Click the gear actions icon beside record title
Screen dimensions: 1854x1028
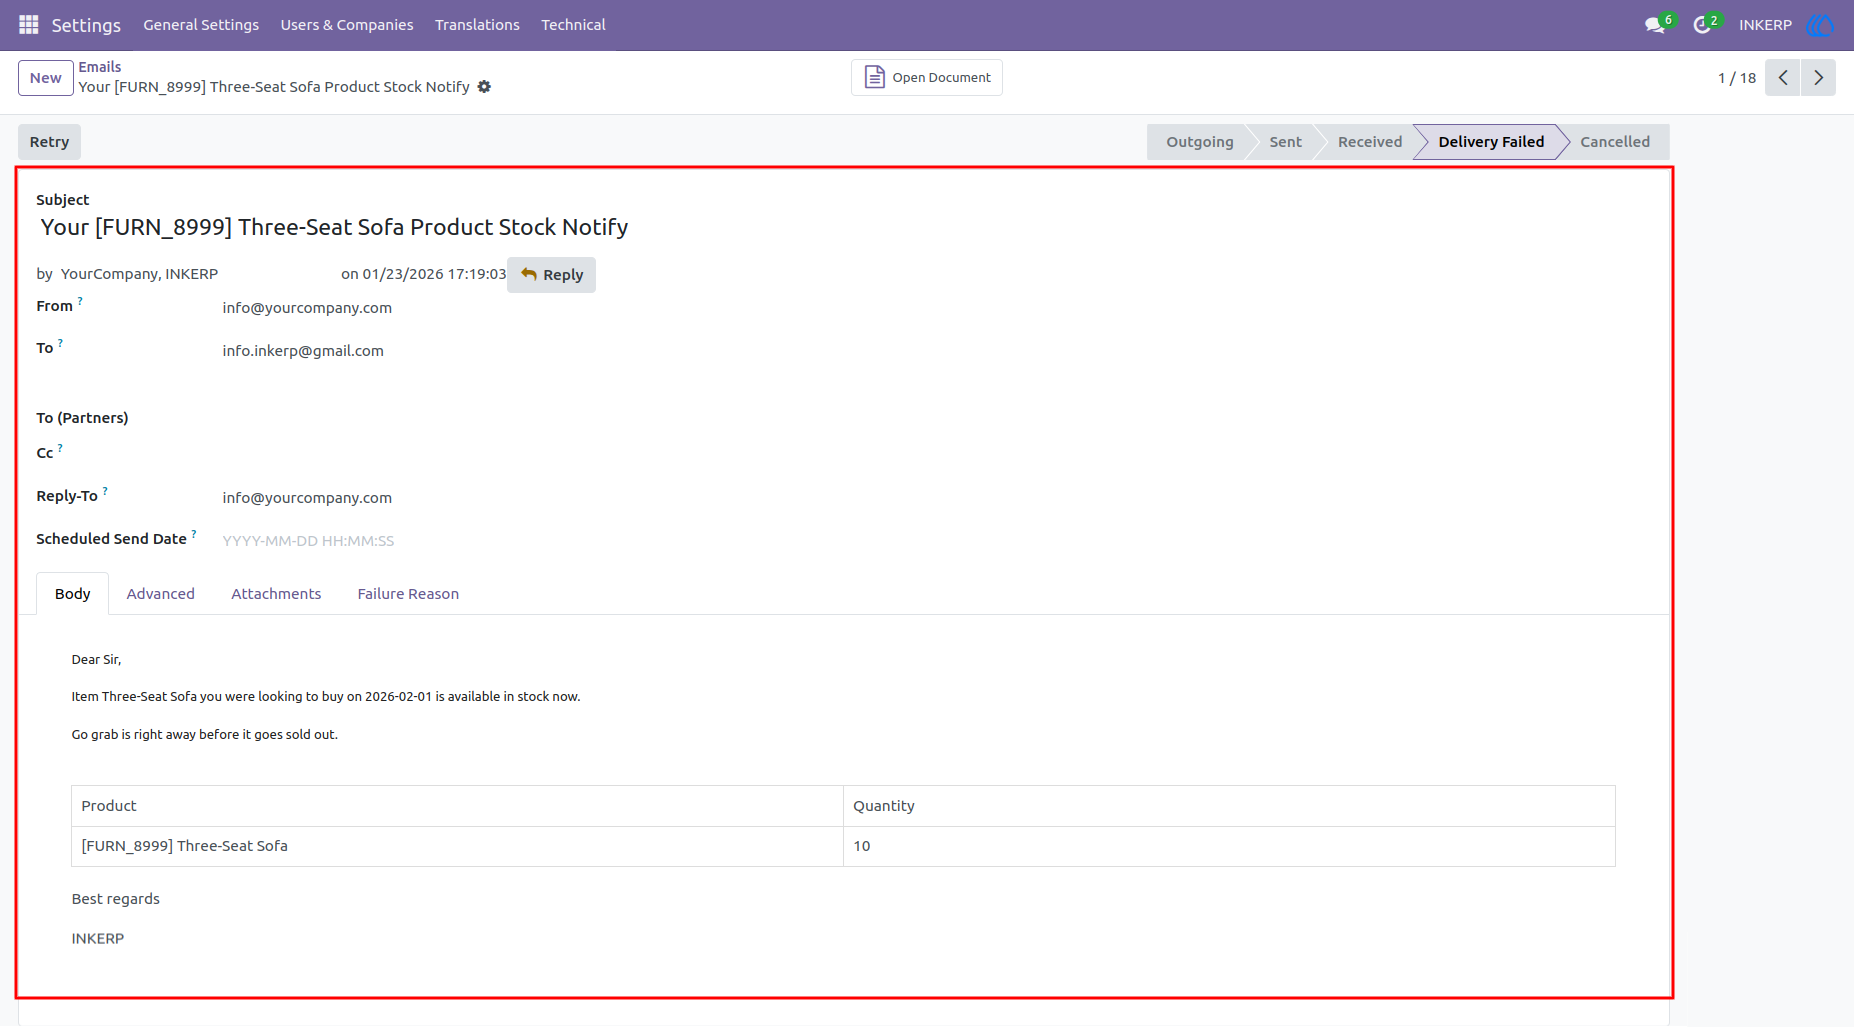coord(484,87)
